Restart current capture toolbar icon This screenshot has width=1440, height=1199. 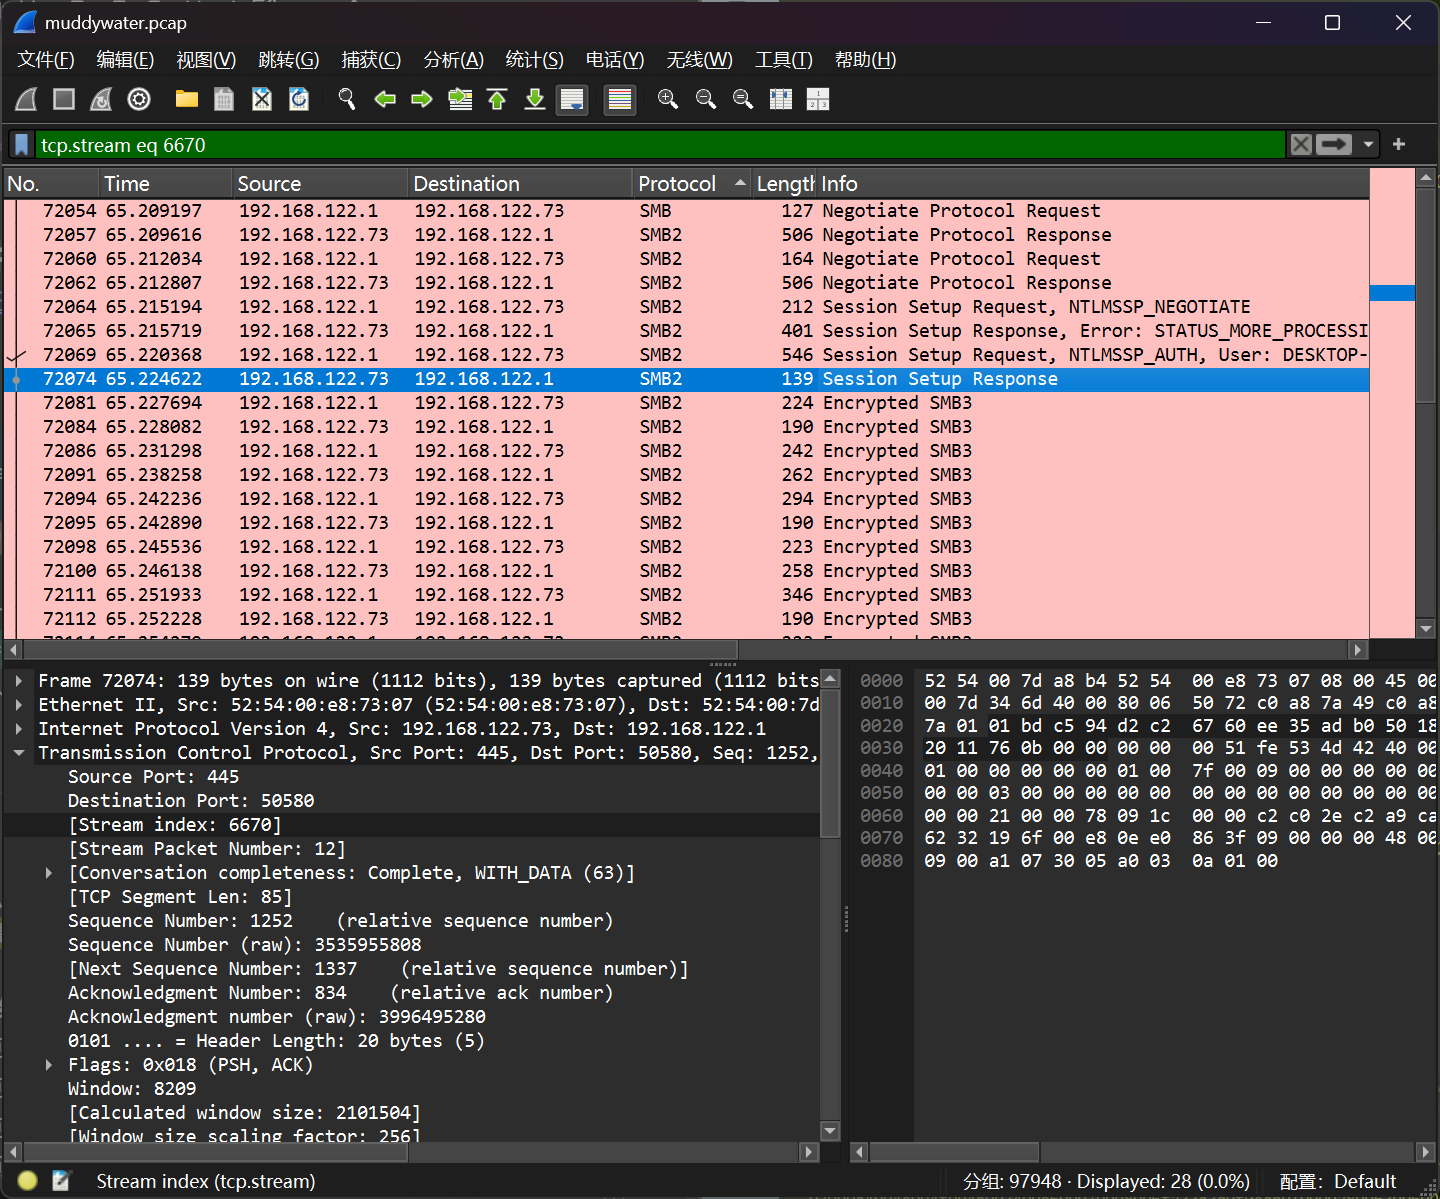pos(101,99)
